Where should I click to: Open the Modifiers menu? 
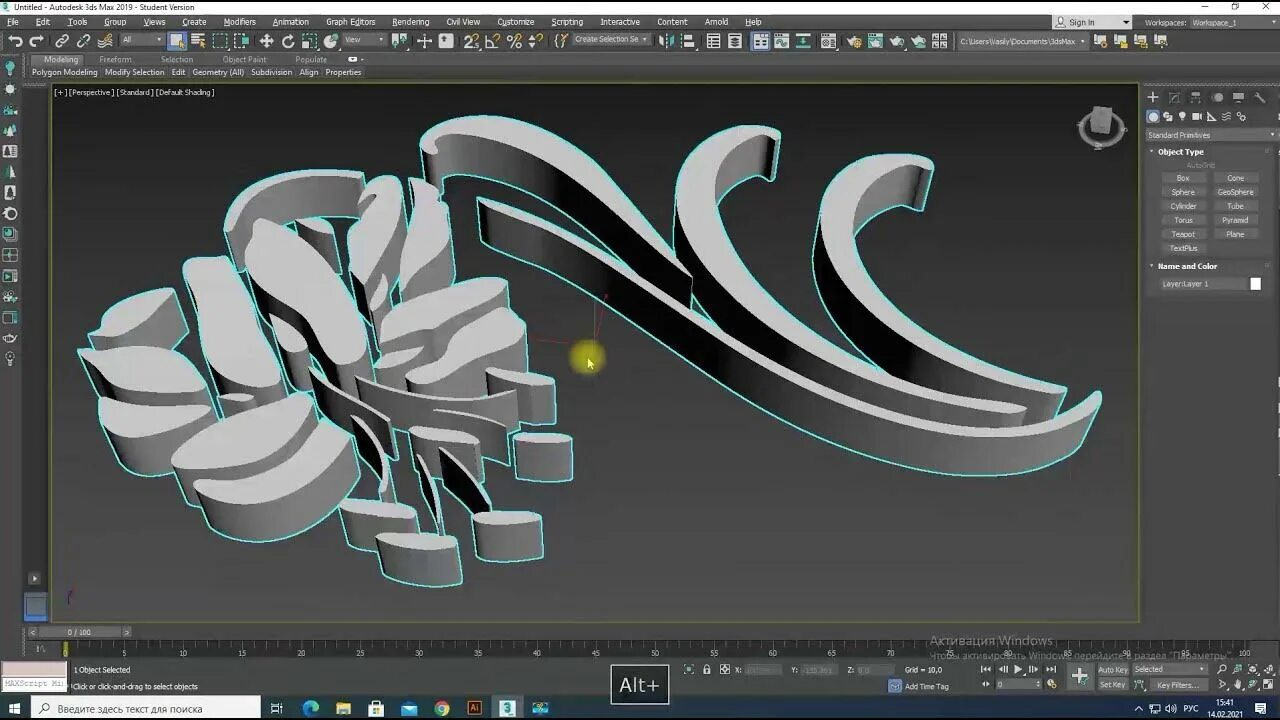[x=239, y=22]
